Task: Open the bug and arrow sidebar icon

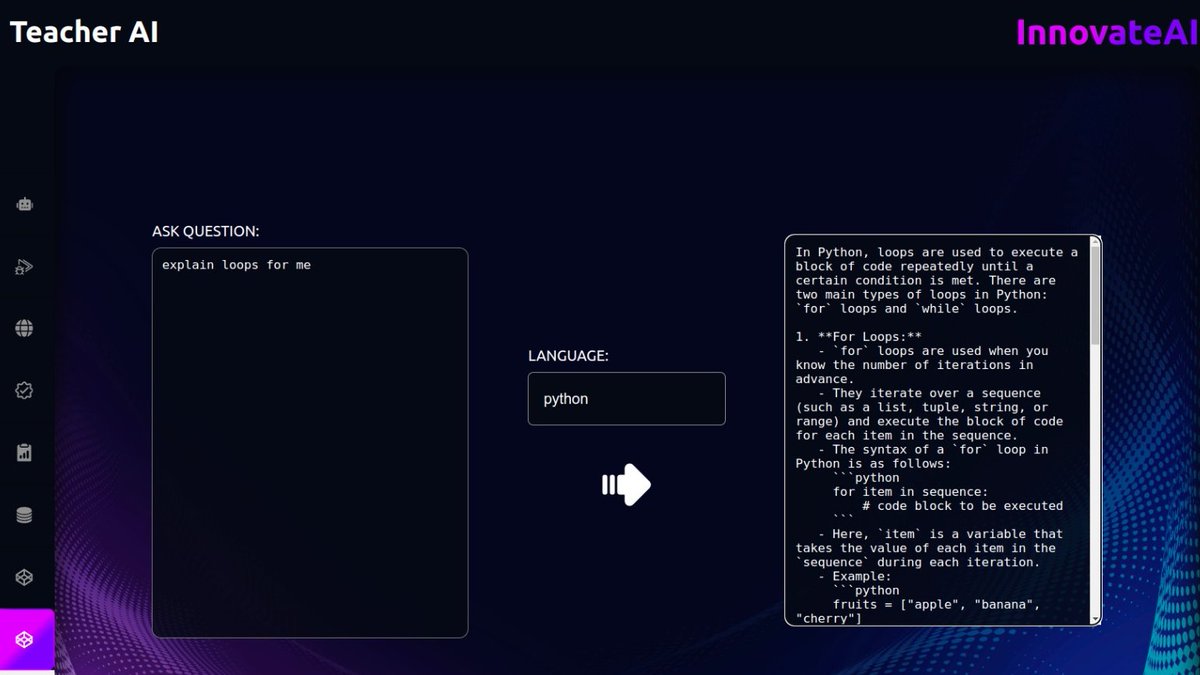Action: click(x=25, y=267)
